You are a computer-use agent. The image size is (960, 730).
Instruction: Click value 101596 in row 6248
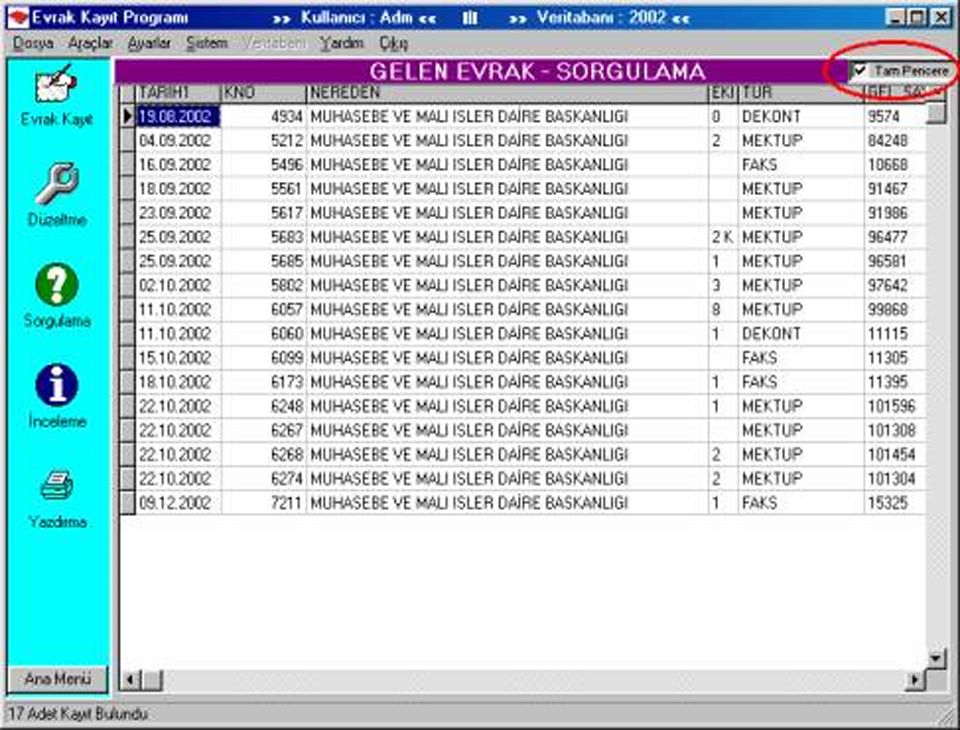tap(894, 407)
